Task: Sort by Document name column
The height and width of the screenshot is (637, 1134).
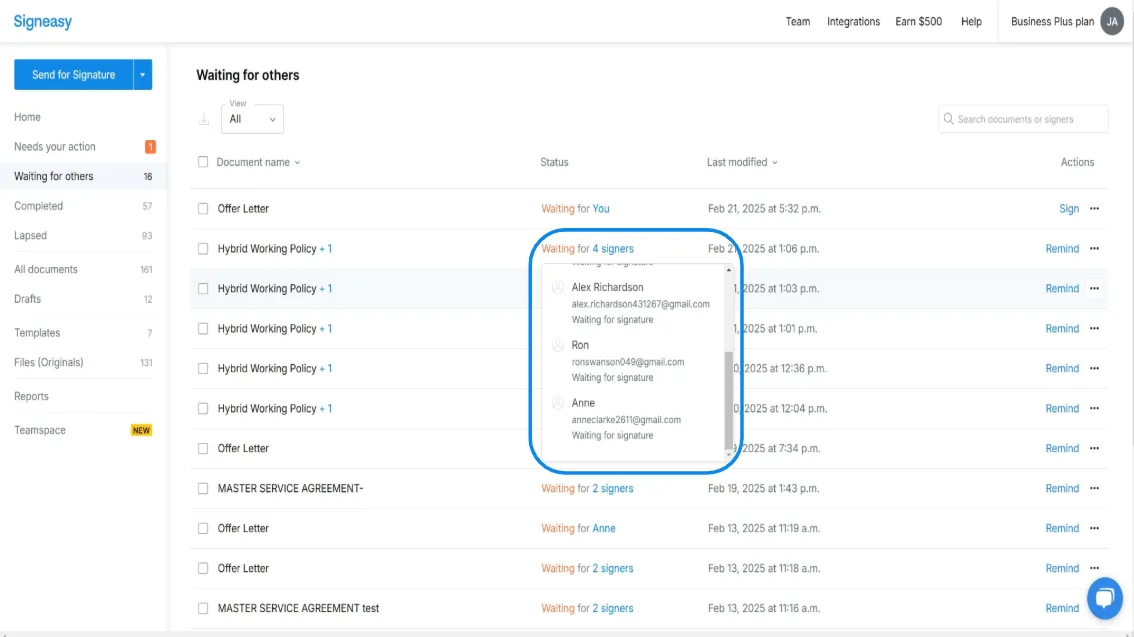Action: tap(258, 162)
